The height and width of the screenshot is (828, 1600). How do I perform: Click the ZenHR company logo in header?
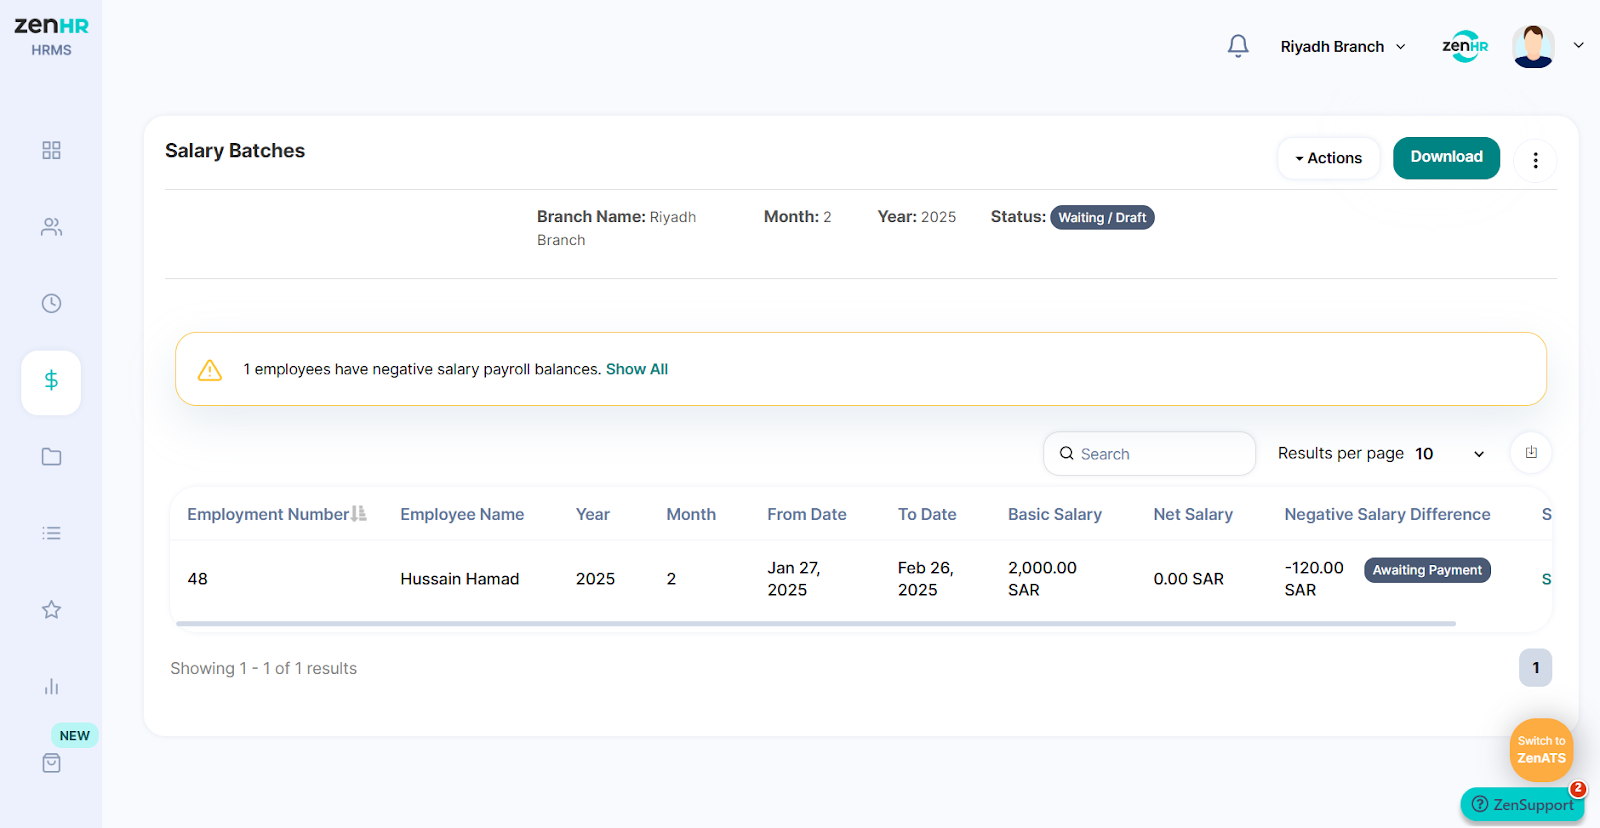click(1465, 46)
